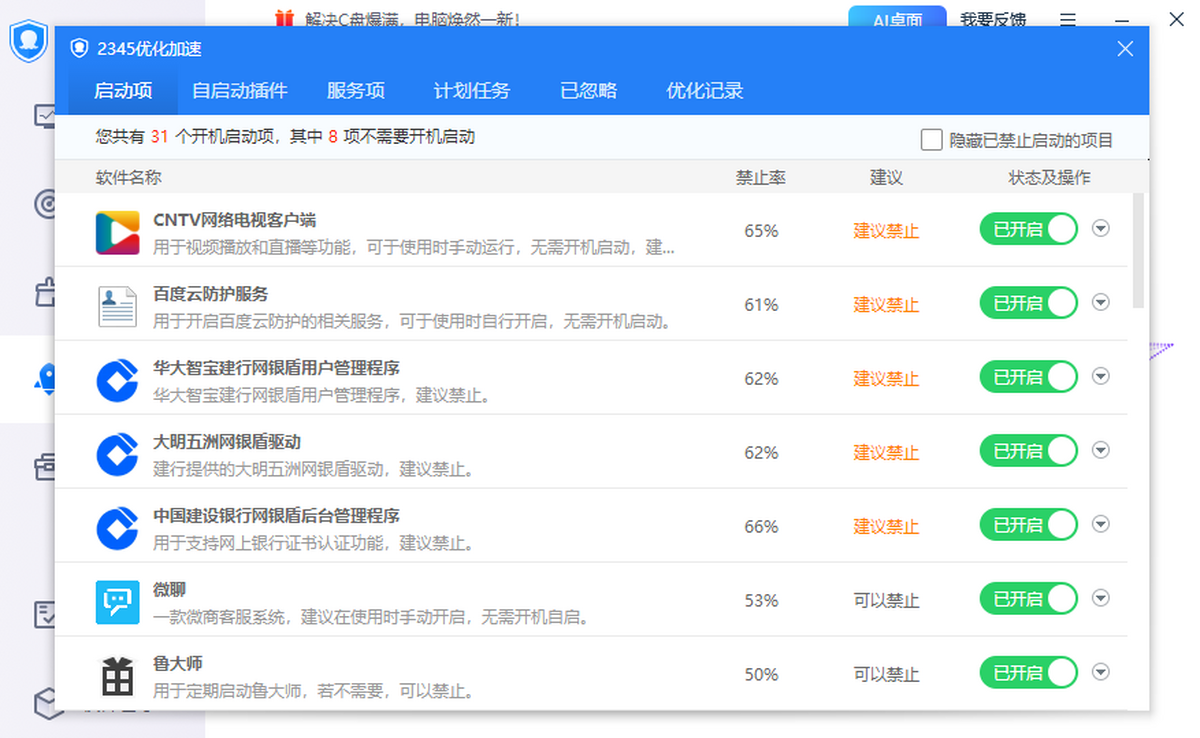Select the 启动项 tab

pyautogui.click(x=123, y=91)
